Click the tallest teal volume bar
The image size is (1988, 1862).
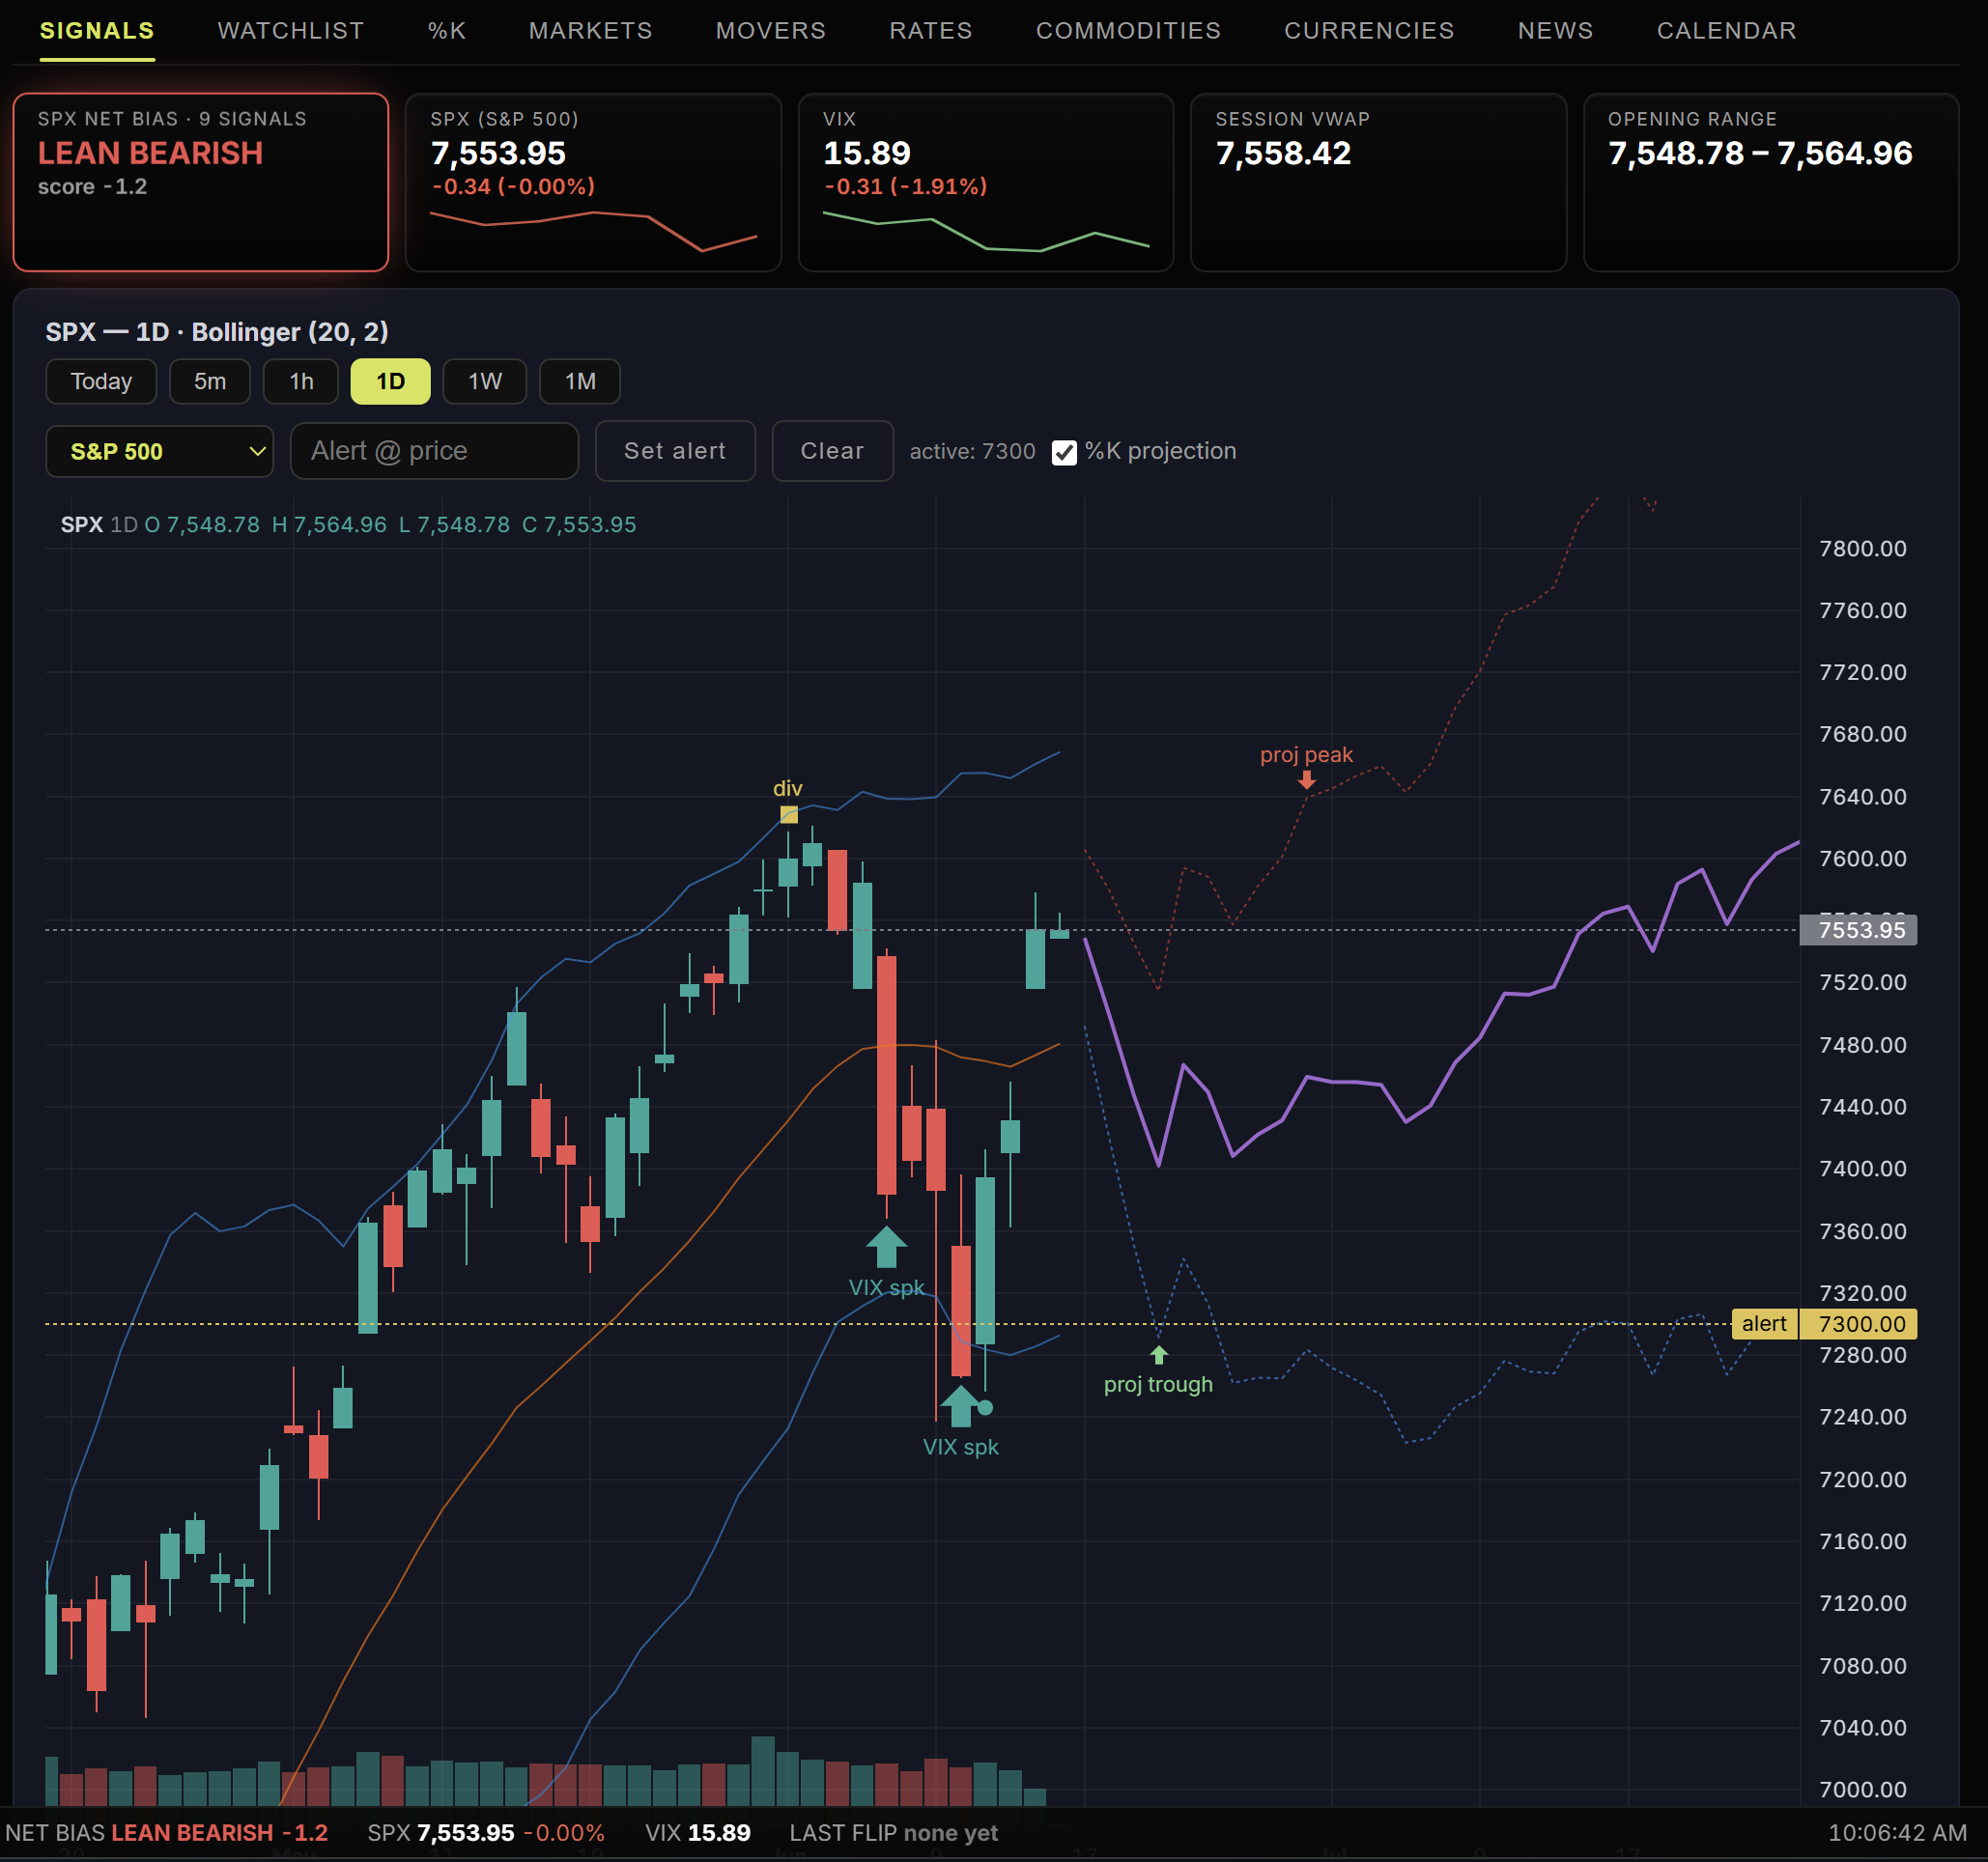click(762, 1770)
